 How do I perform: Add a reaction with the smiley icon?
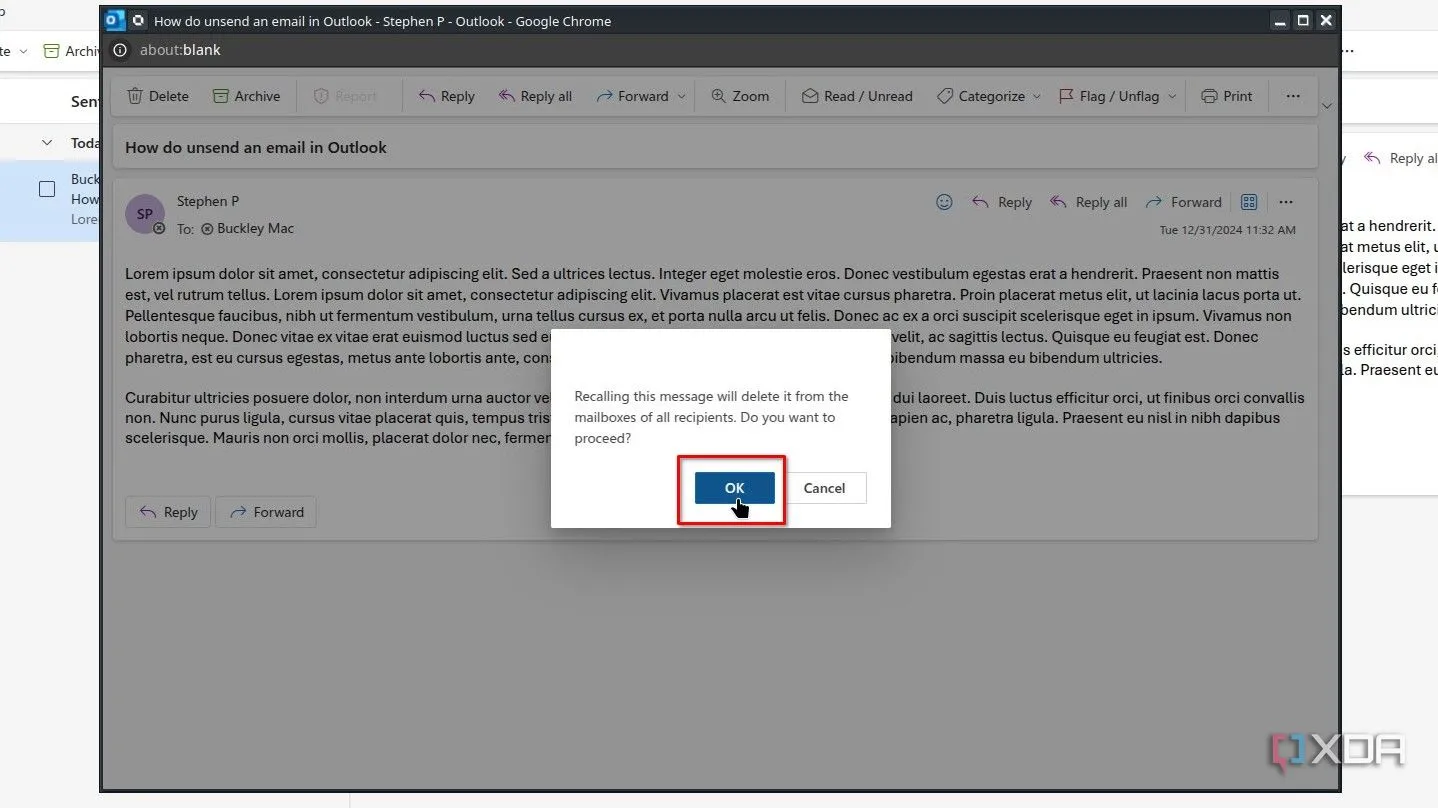tap(944, 202)
